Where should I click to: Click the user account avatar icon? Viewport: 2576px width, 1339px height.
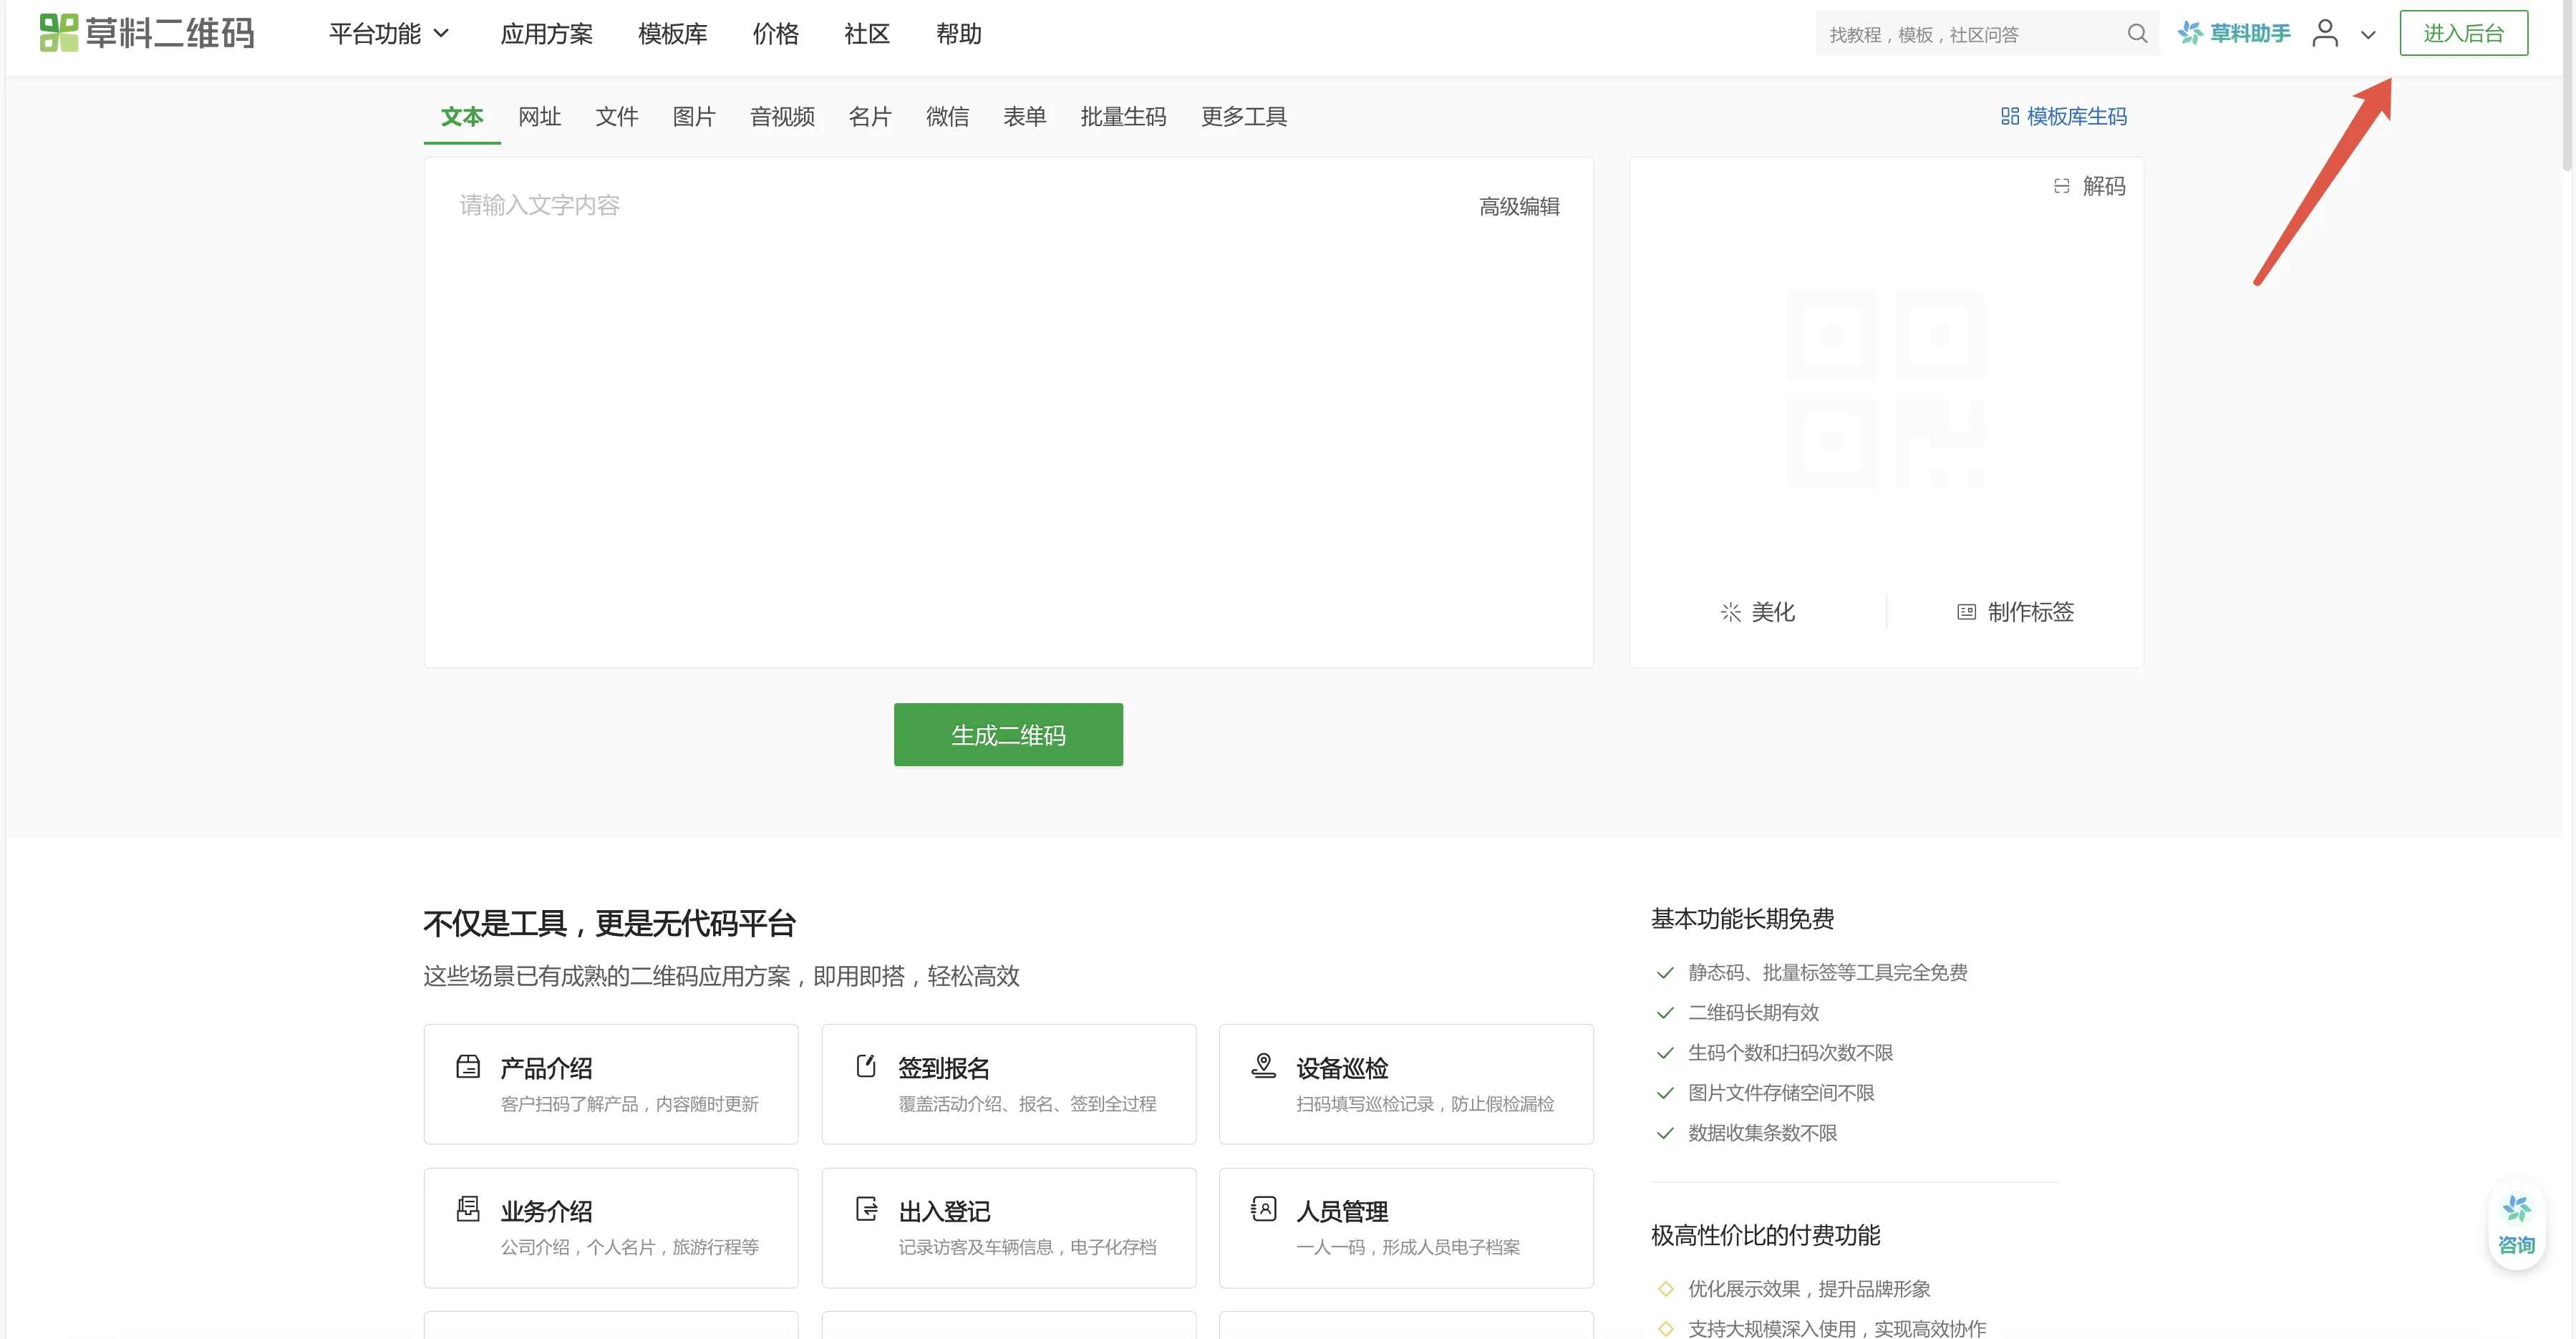point(2325,33)
